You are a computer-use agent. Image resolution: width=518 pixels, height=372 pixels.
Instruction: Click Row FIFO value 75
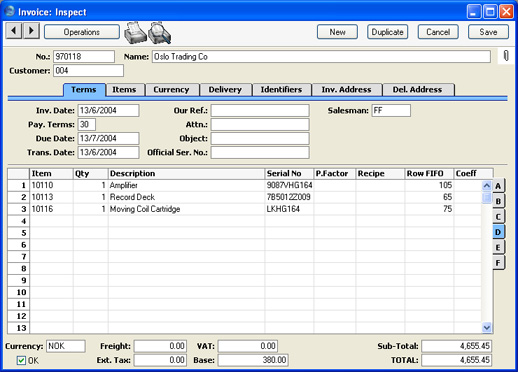pyautogui.click(x=429, y=209)
